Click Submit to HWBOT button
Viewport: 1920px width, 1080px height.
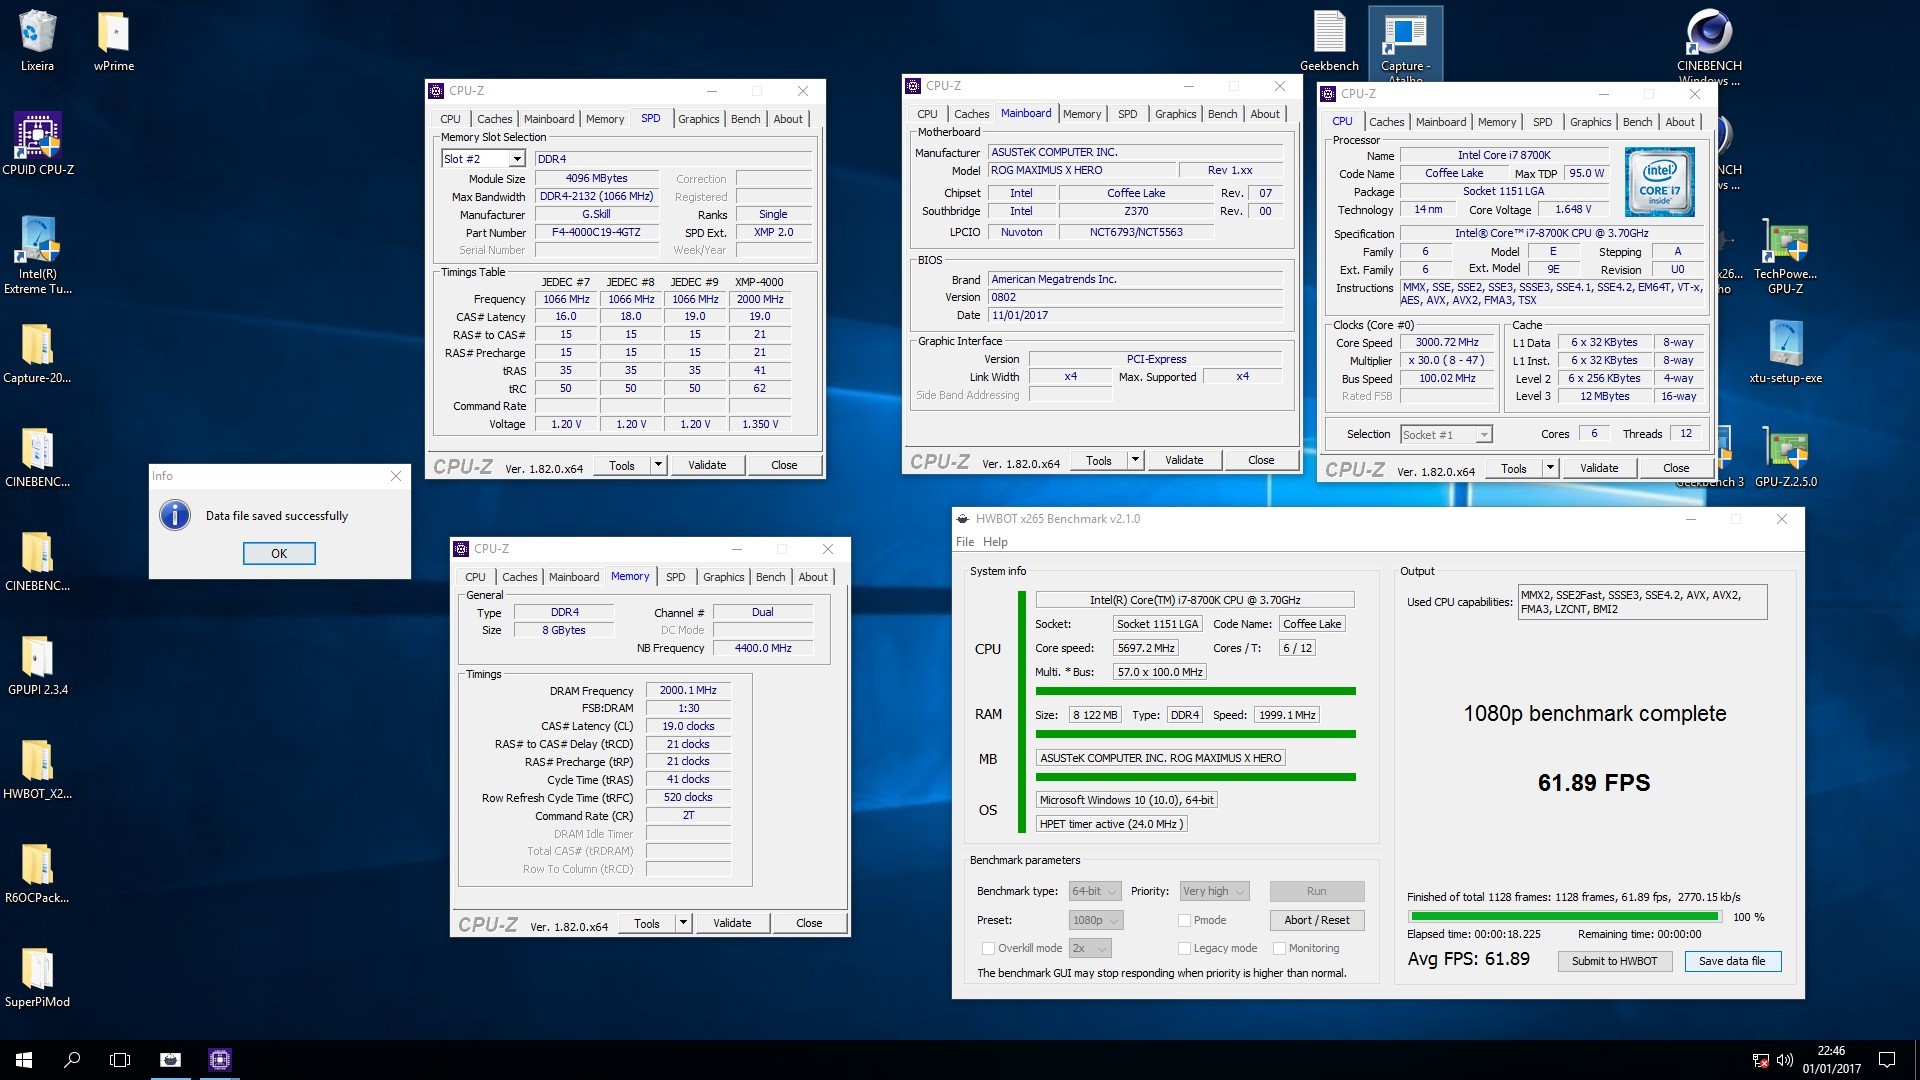click(x=1614, y=961)
